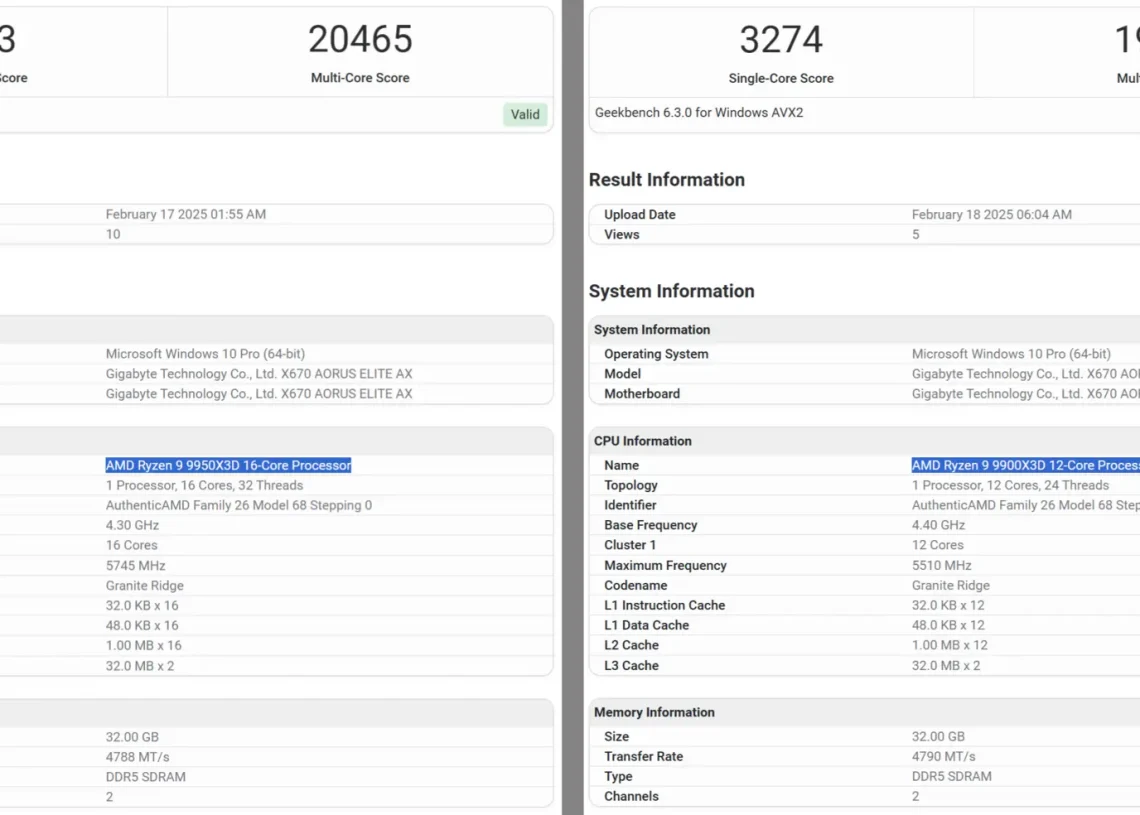Viewport: 1140px width, 815px height.
Task: Click the '4.40 GHz' base frequency value
Action: 939,525
